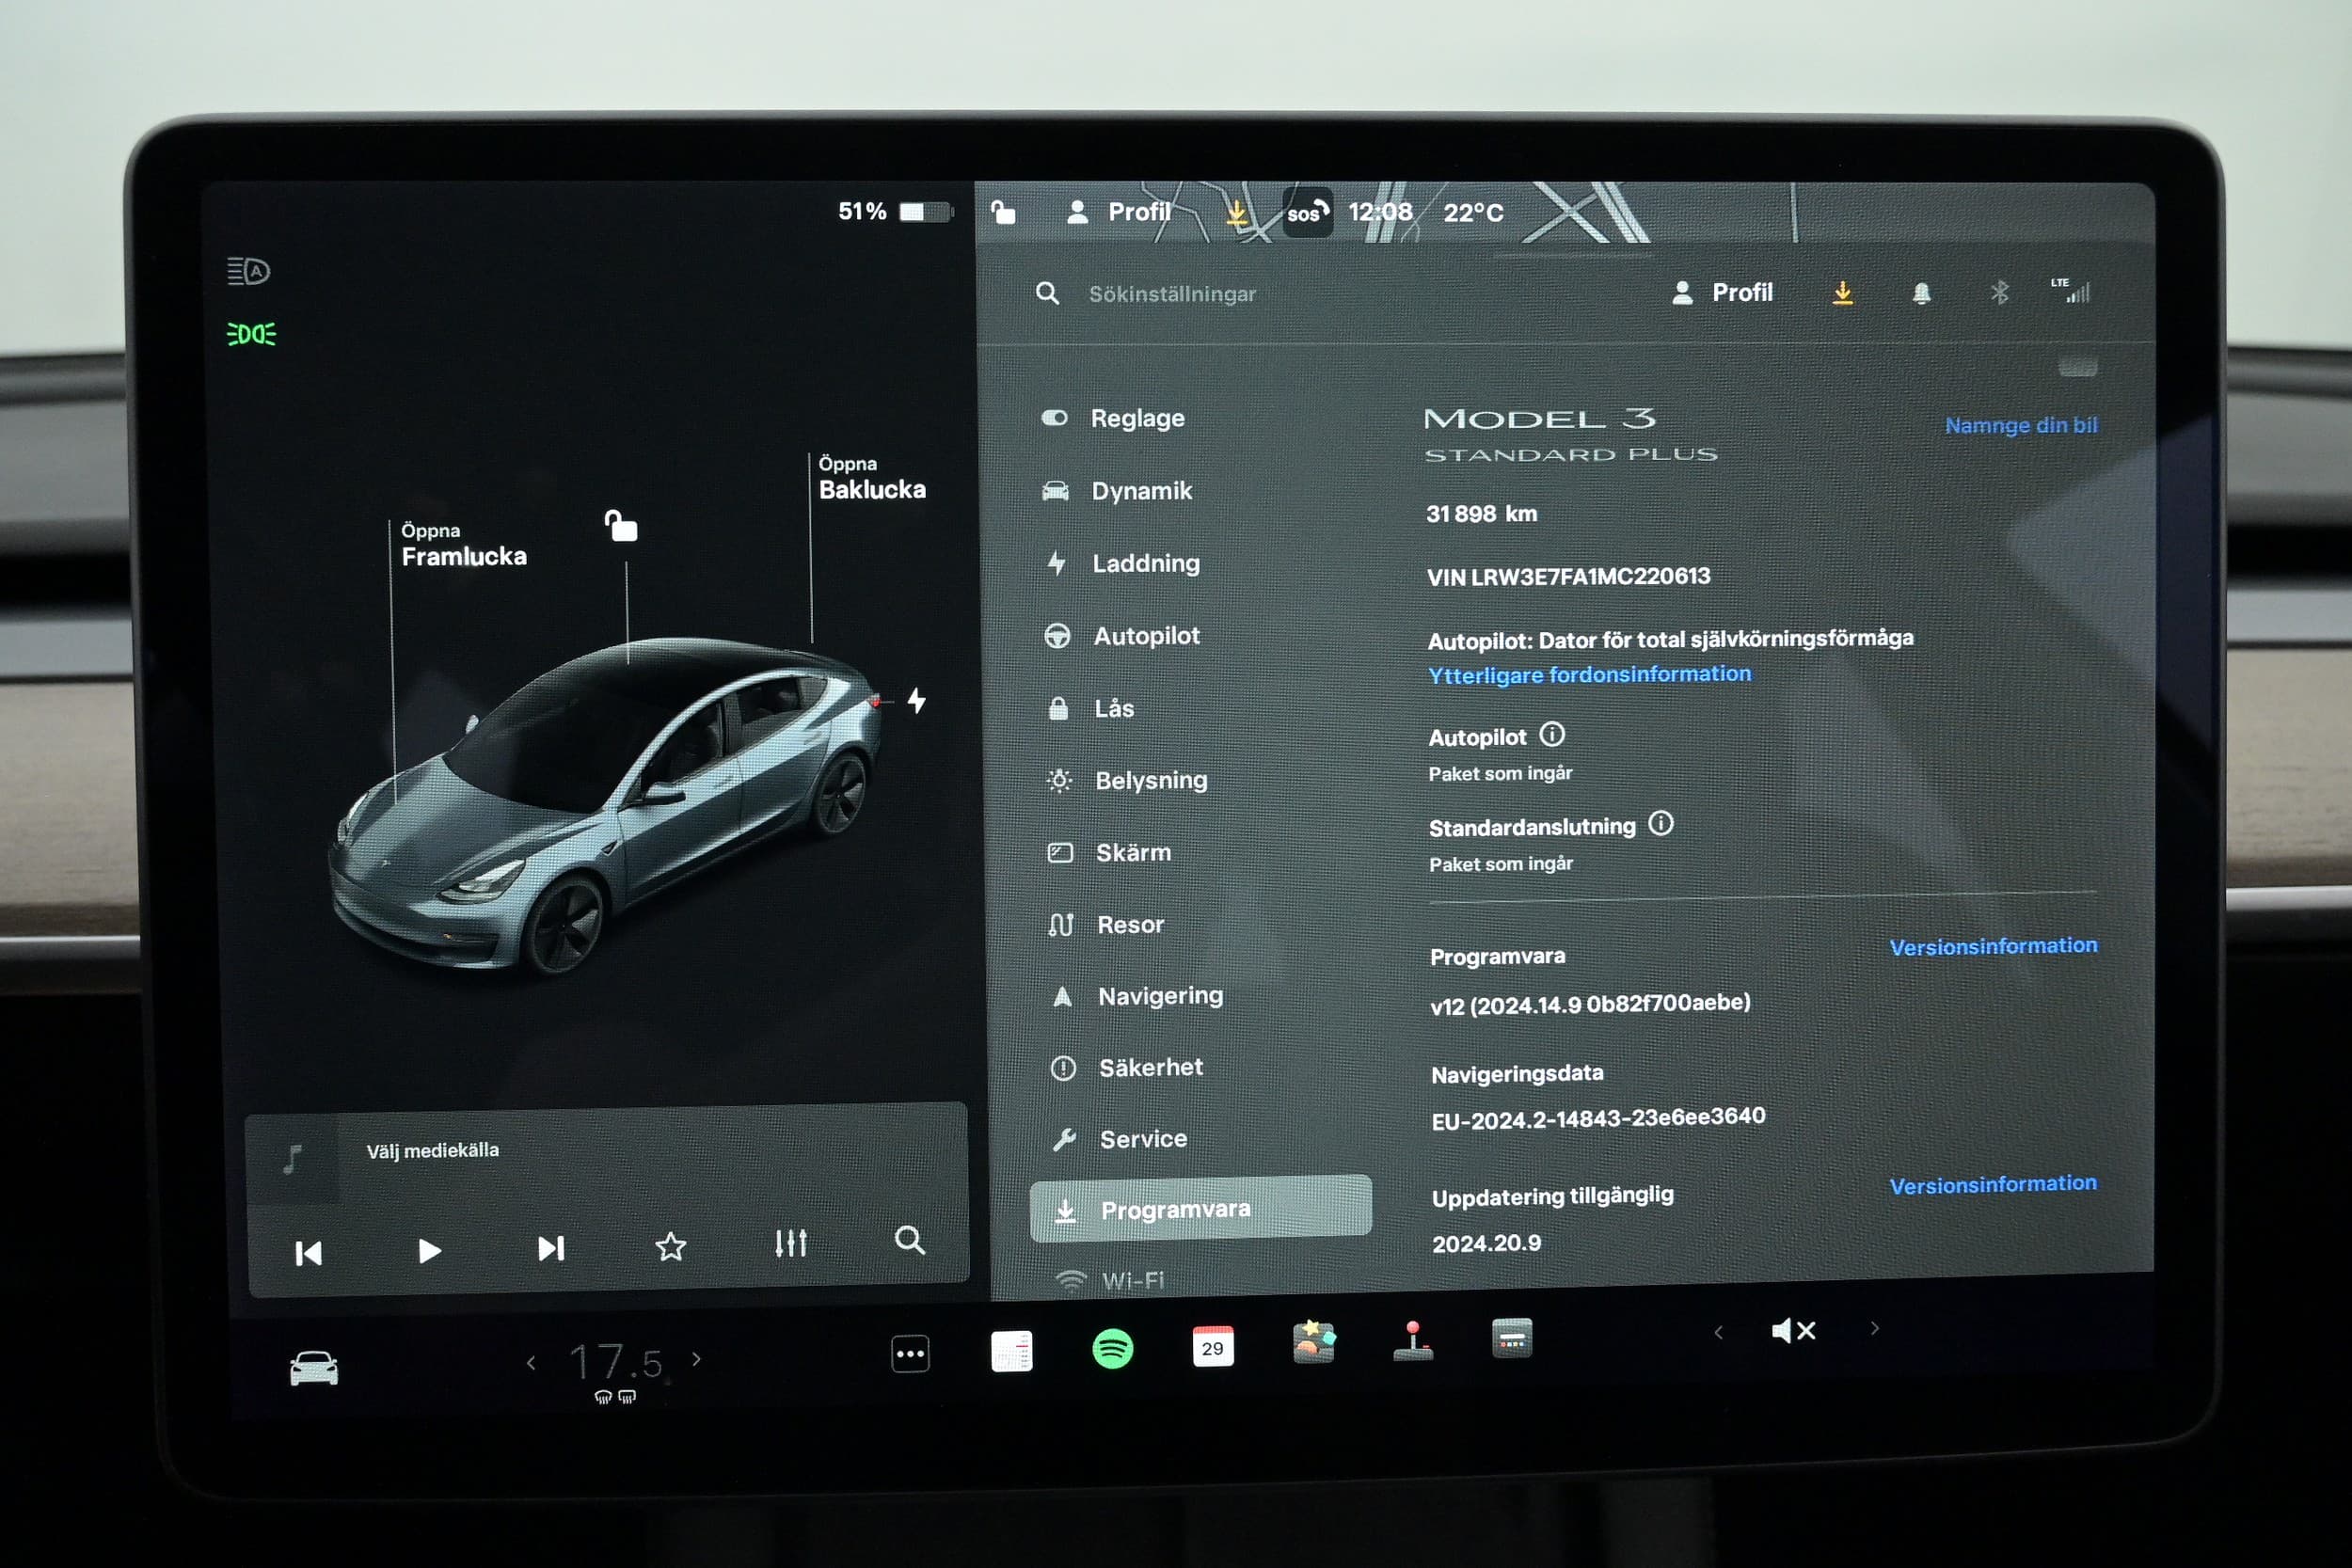Click the charge port lightning bolt icon
The image size is (2352, 1568).
pyautogui.click(x=916, y=700)
